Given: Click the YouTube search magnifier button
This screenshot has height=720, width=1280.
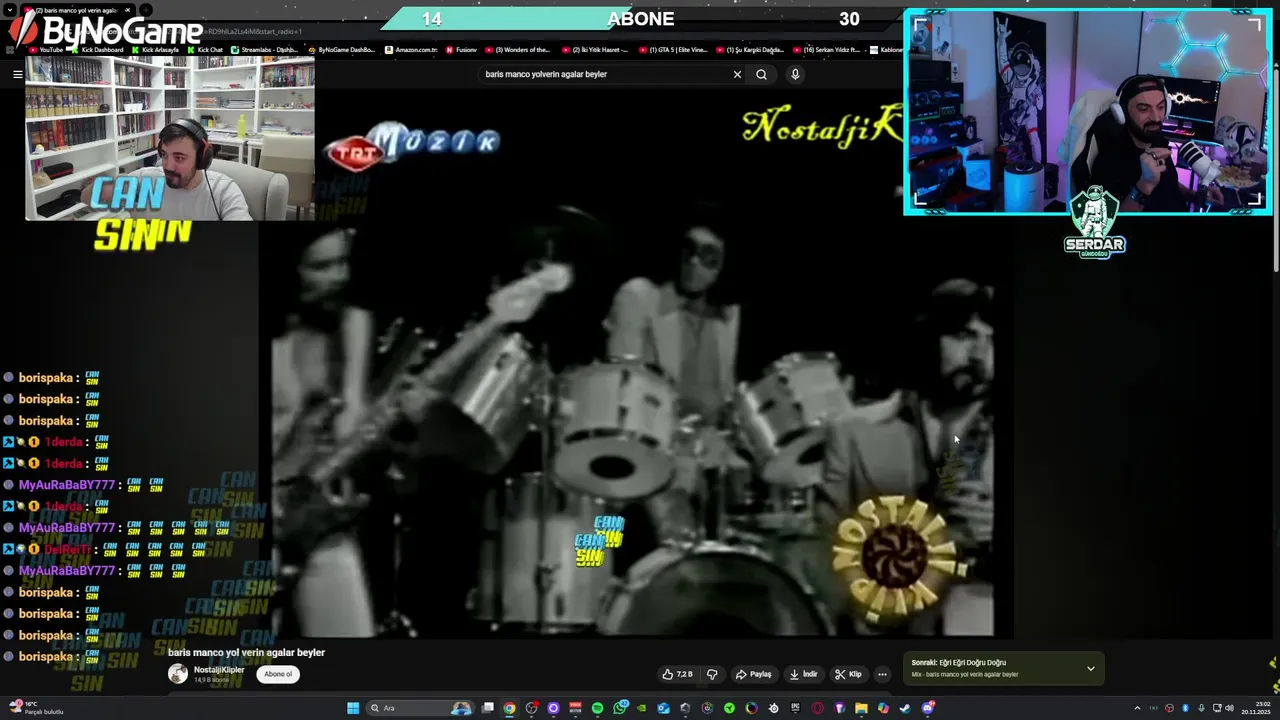Looking at the screenshot, I should pyautogui.click(x=761, y=74).
